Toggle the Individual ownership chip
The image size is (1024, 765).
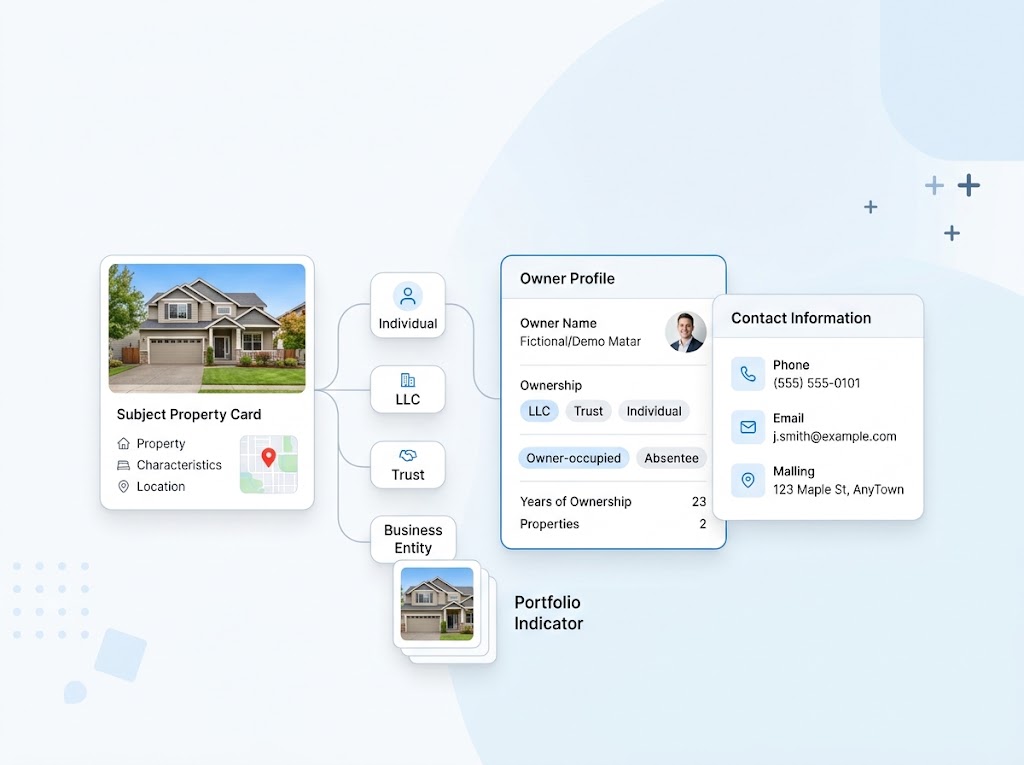pyautogui.click(x=654, y=411)
